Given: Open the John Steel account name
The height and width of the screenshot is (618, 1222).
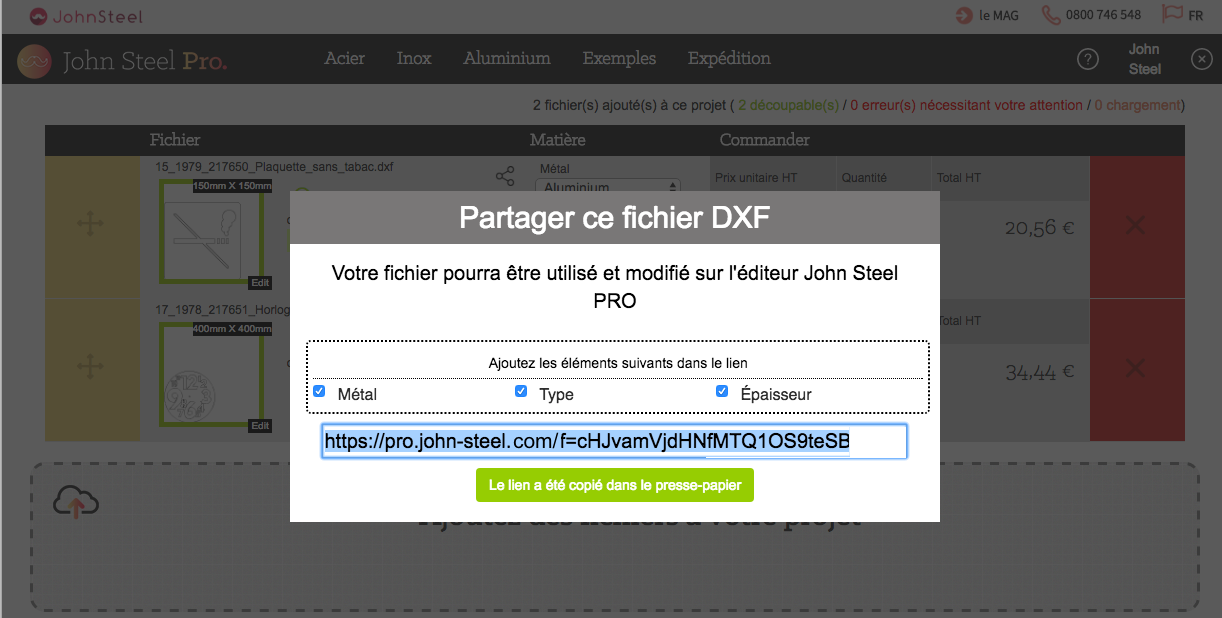Looking at the screenshot, I should 1145,59.
